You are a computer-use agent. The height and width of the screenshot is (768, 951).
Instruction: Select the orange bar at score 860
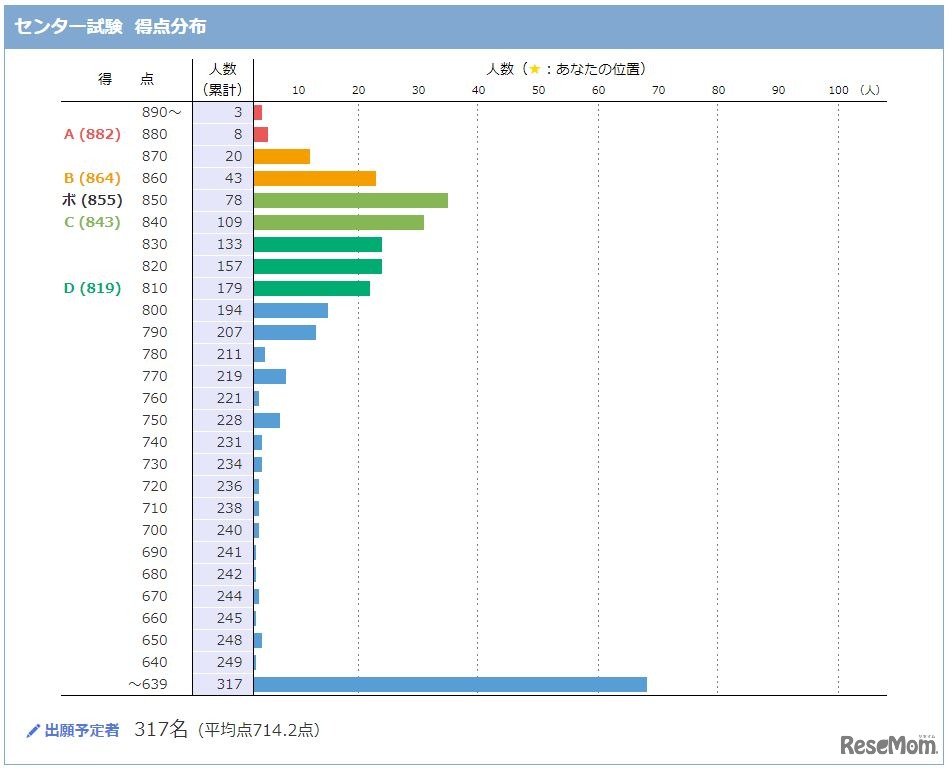click(x=315, y=178)
